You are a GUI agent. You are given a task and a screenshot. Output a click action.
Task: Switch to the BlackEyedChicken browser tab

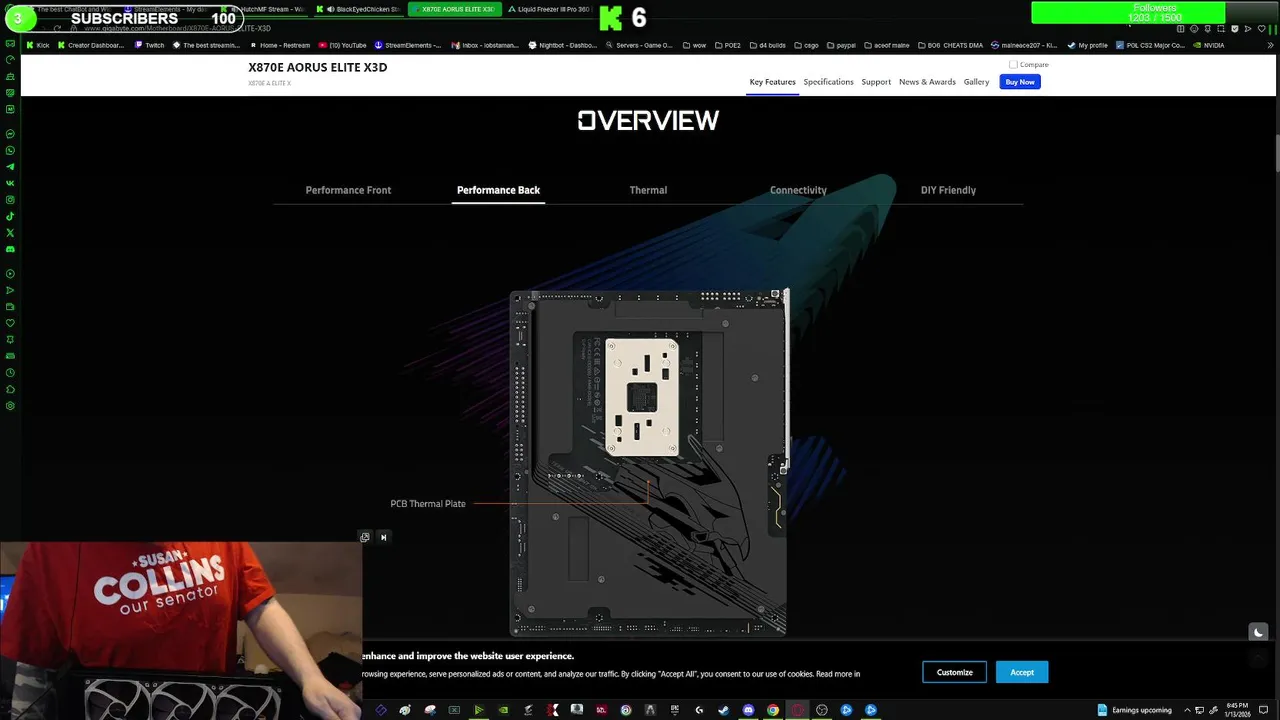pyautogui.click(x=361, y=9)
